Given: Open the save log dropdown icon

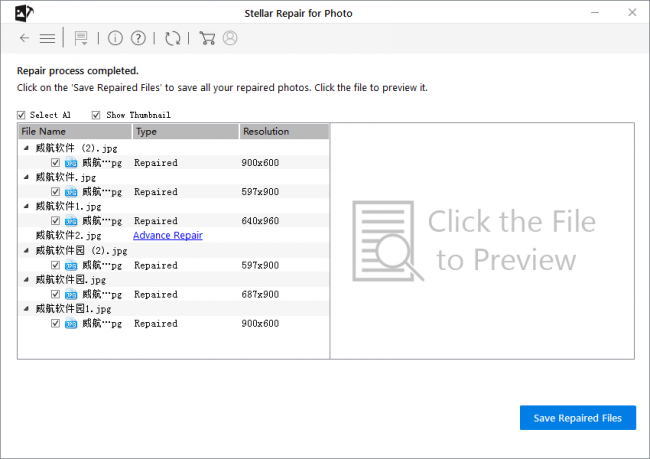Looking at the screenshot, I should (81, 38).
